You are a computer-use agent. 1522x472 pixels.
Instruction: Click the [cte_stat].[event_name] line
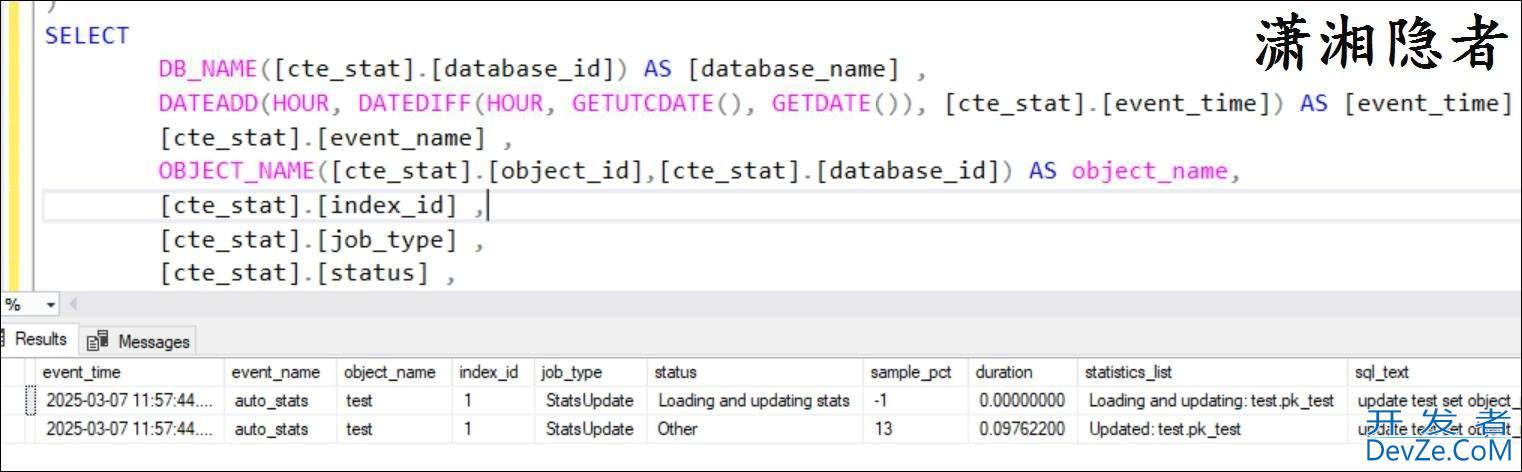point(336,137)
